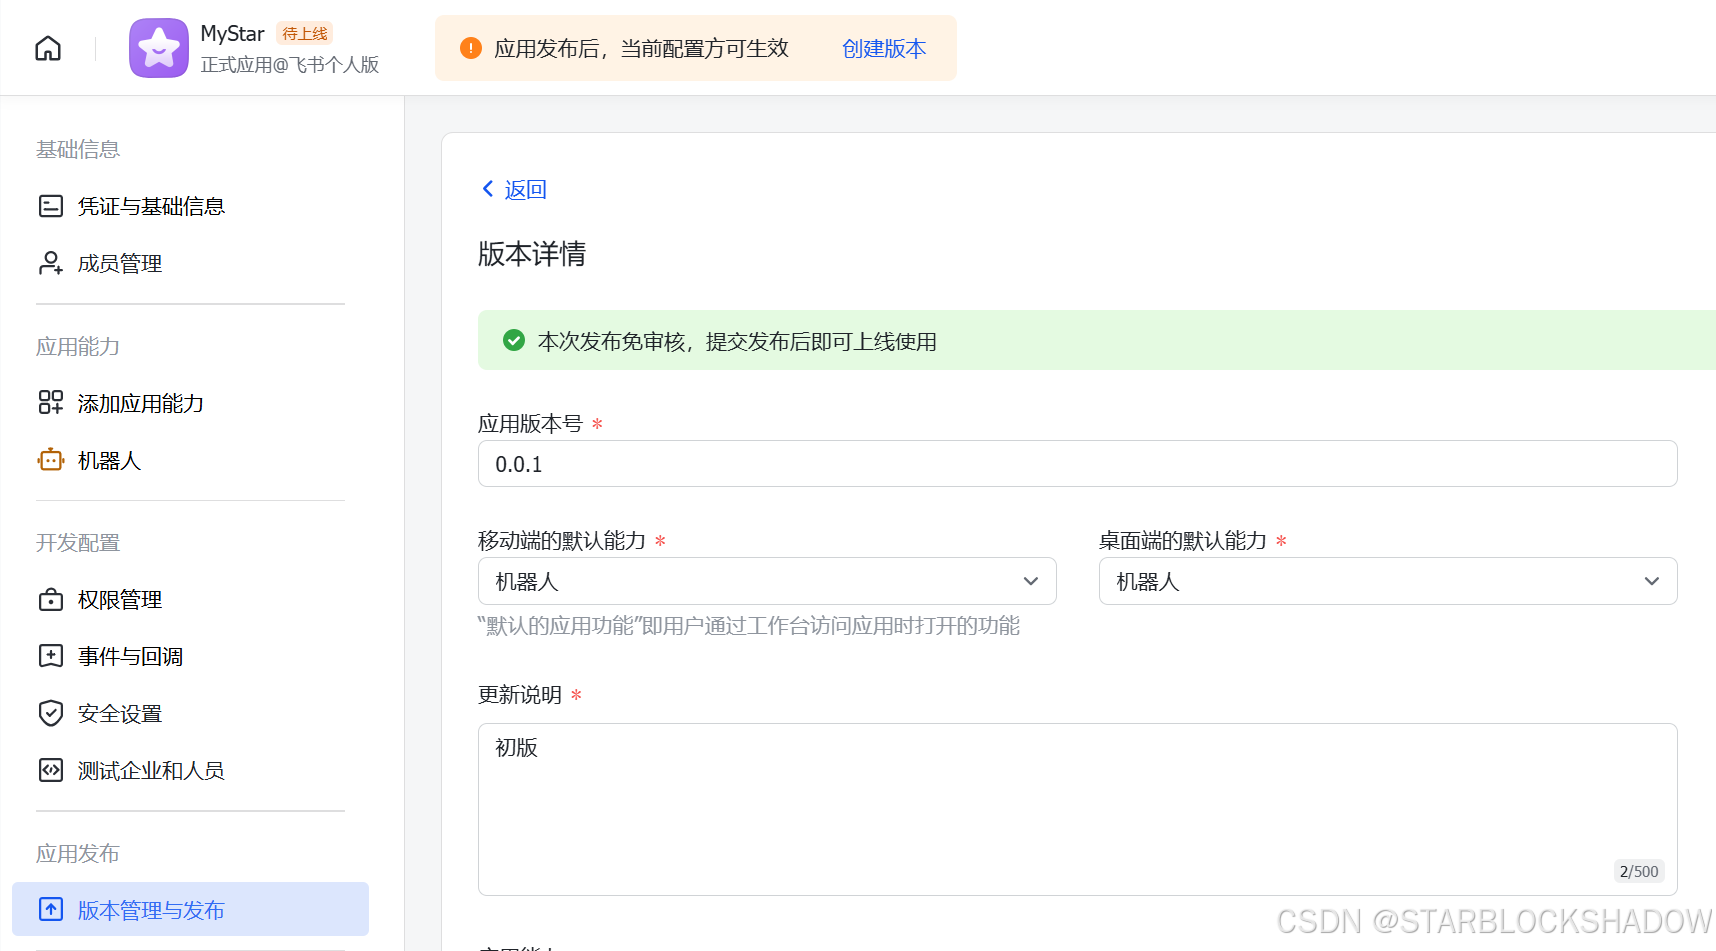Click the 返回 back arrow chevron
The width and height of the screenshot is (1716, 951).
pyautogui.click(x=488, y=188)
